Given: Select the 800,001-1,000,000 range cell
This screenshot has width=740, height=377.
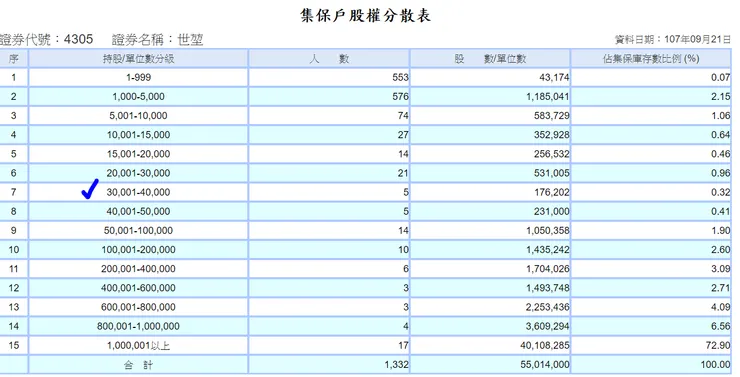Looking at the screenshot, I should [138, 326].
